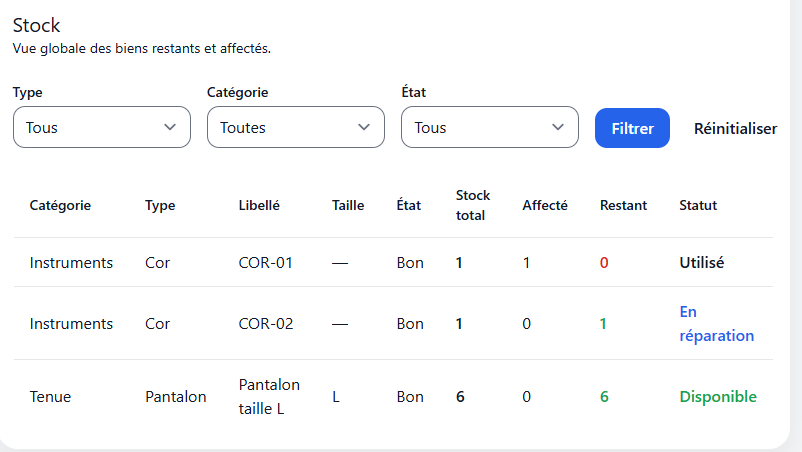The width and height of the screenshot is (802, 452).
Task: Click the Stock total column header
Action: tap(473, 206)
